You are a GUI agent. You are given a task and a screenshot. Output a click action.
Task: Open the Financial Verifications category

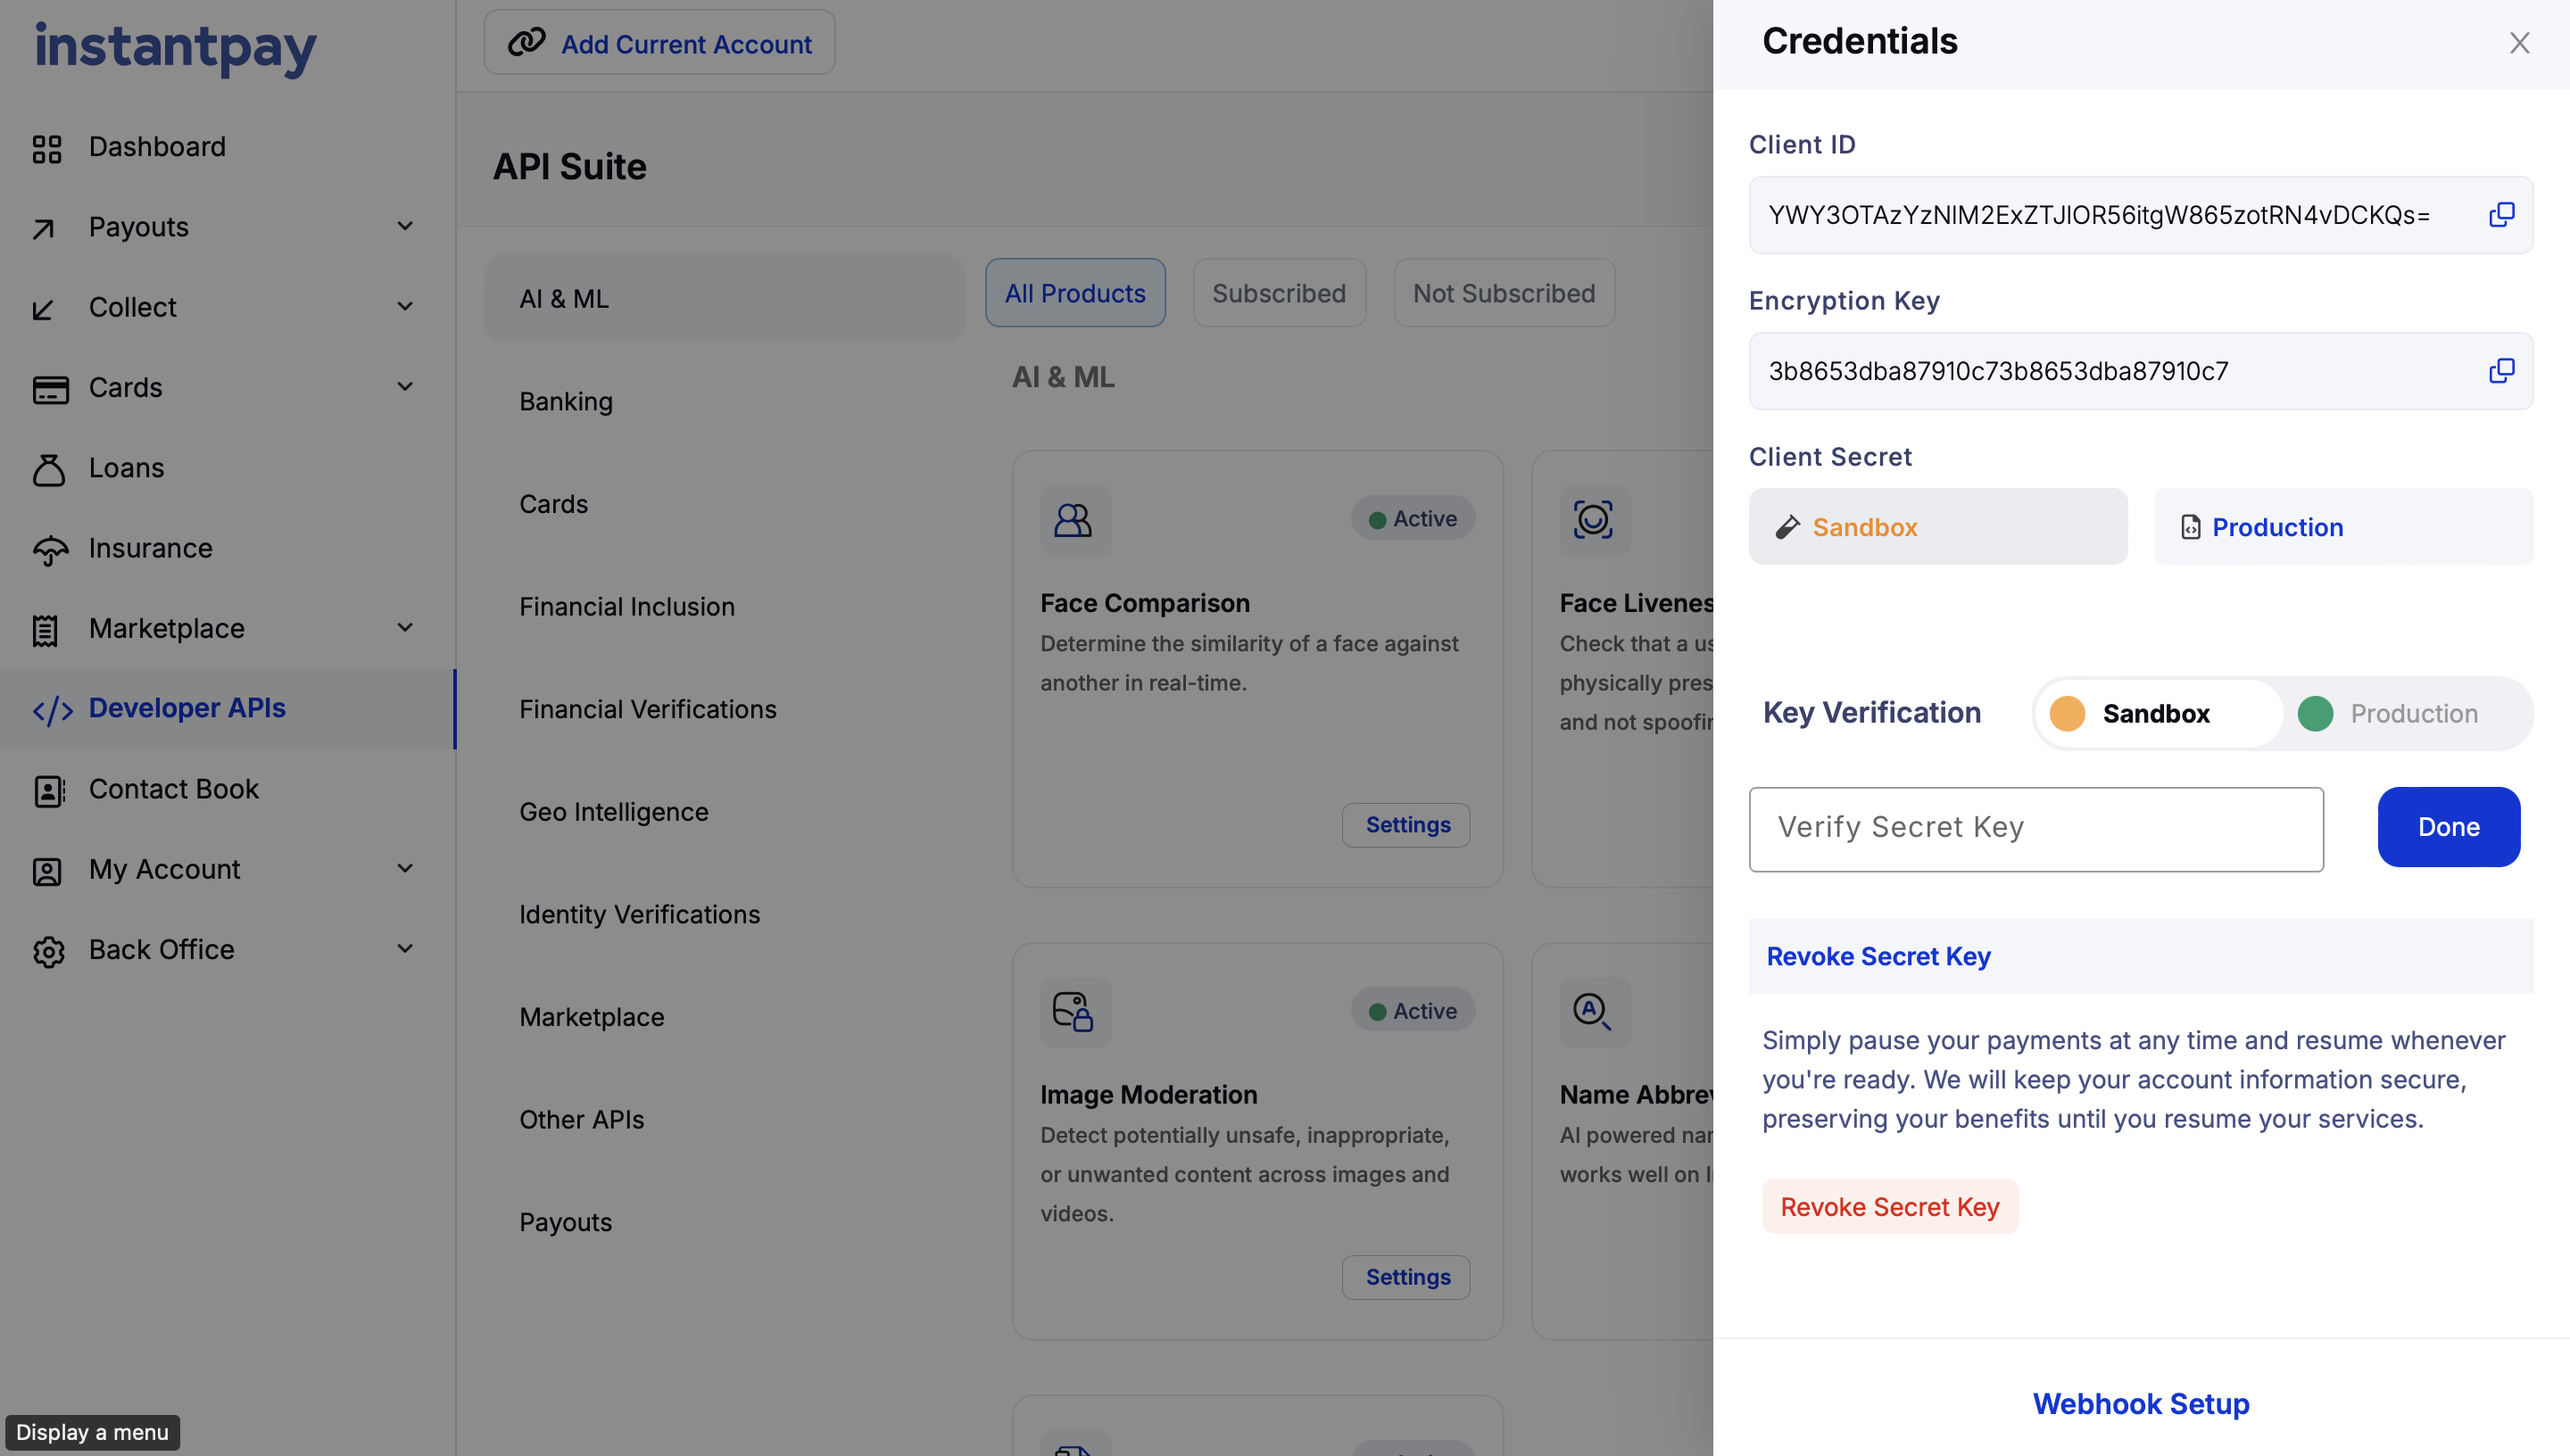647,709
